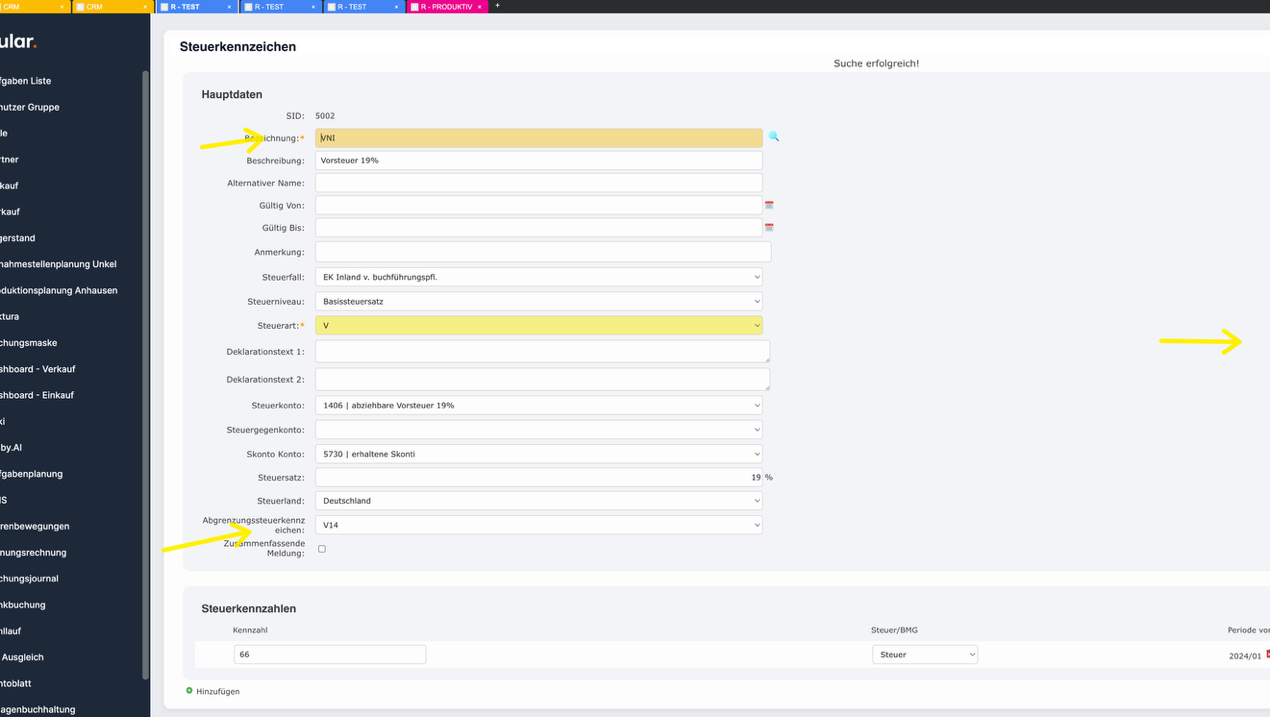
Task: Click the green plus Hinzufügen icon
Action: (189, 691)
